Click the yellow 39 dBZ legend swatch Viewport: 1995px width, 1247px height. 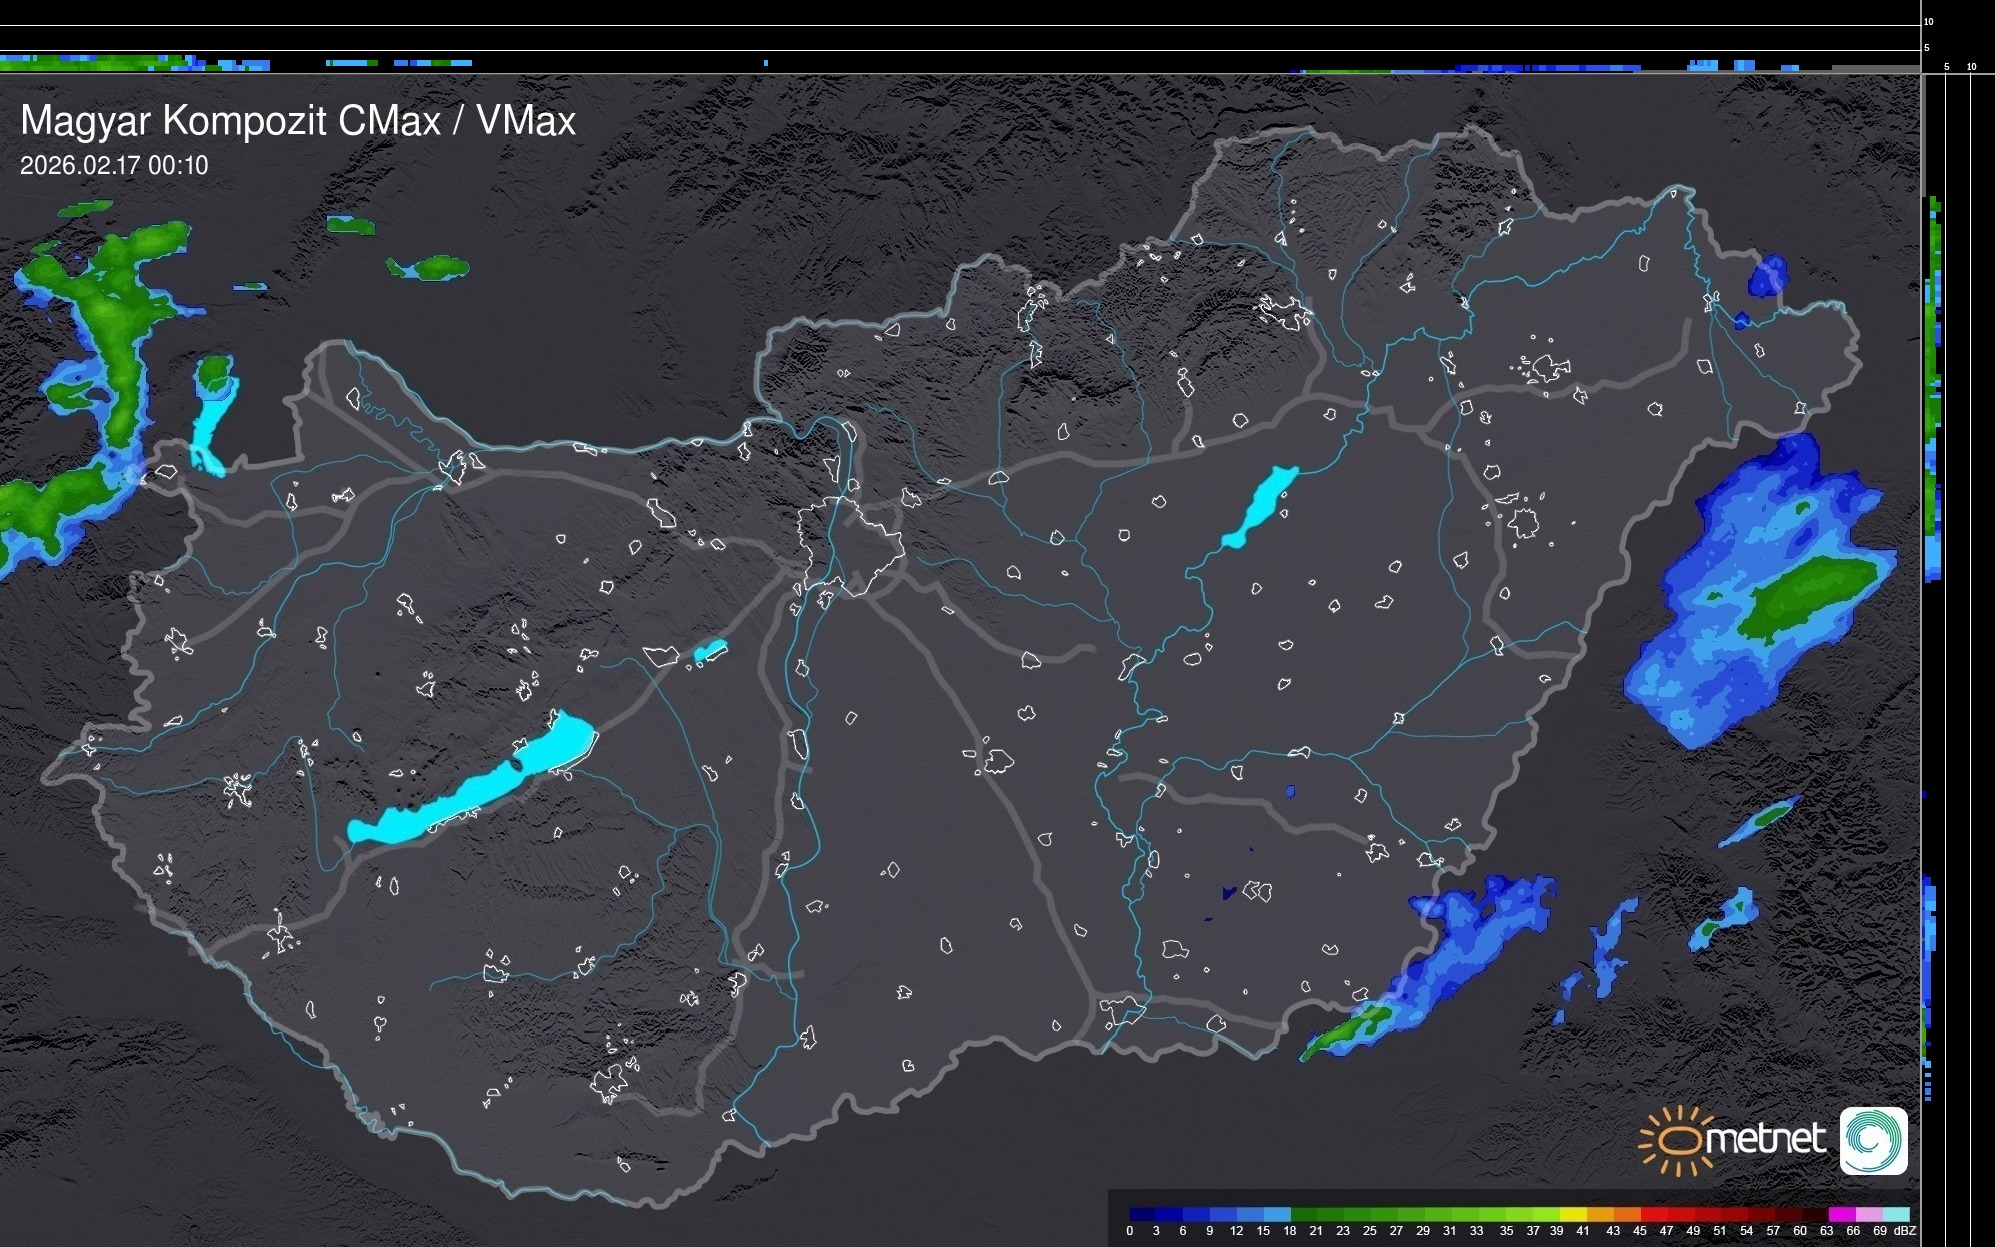[1573, 1215]
